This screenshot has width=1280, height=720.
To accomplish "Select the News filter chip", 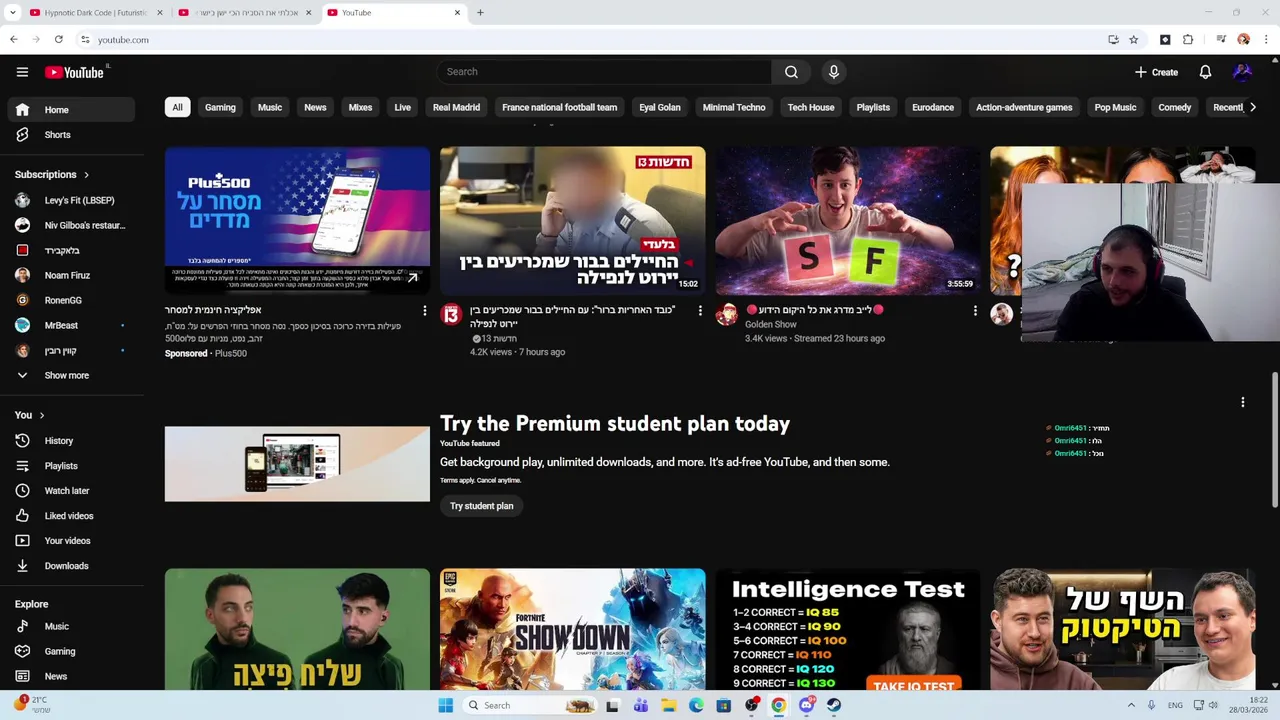I will (315, 107).
